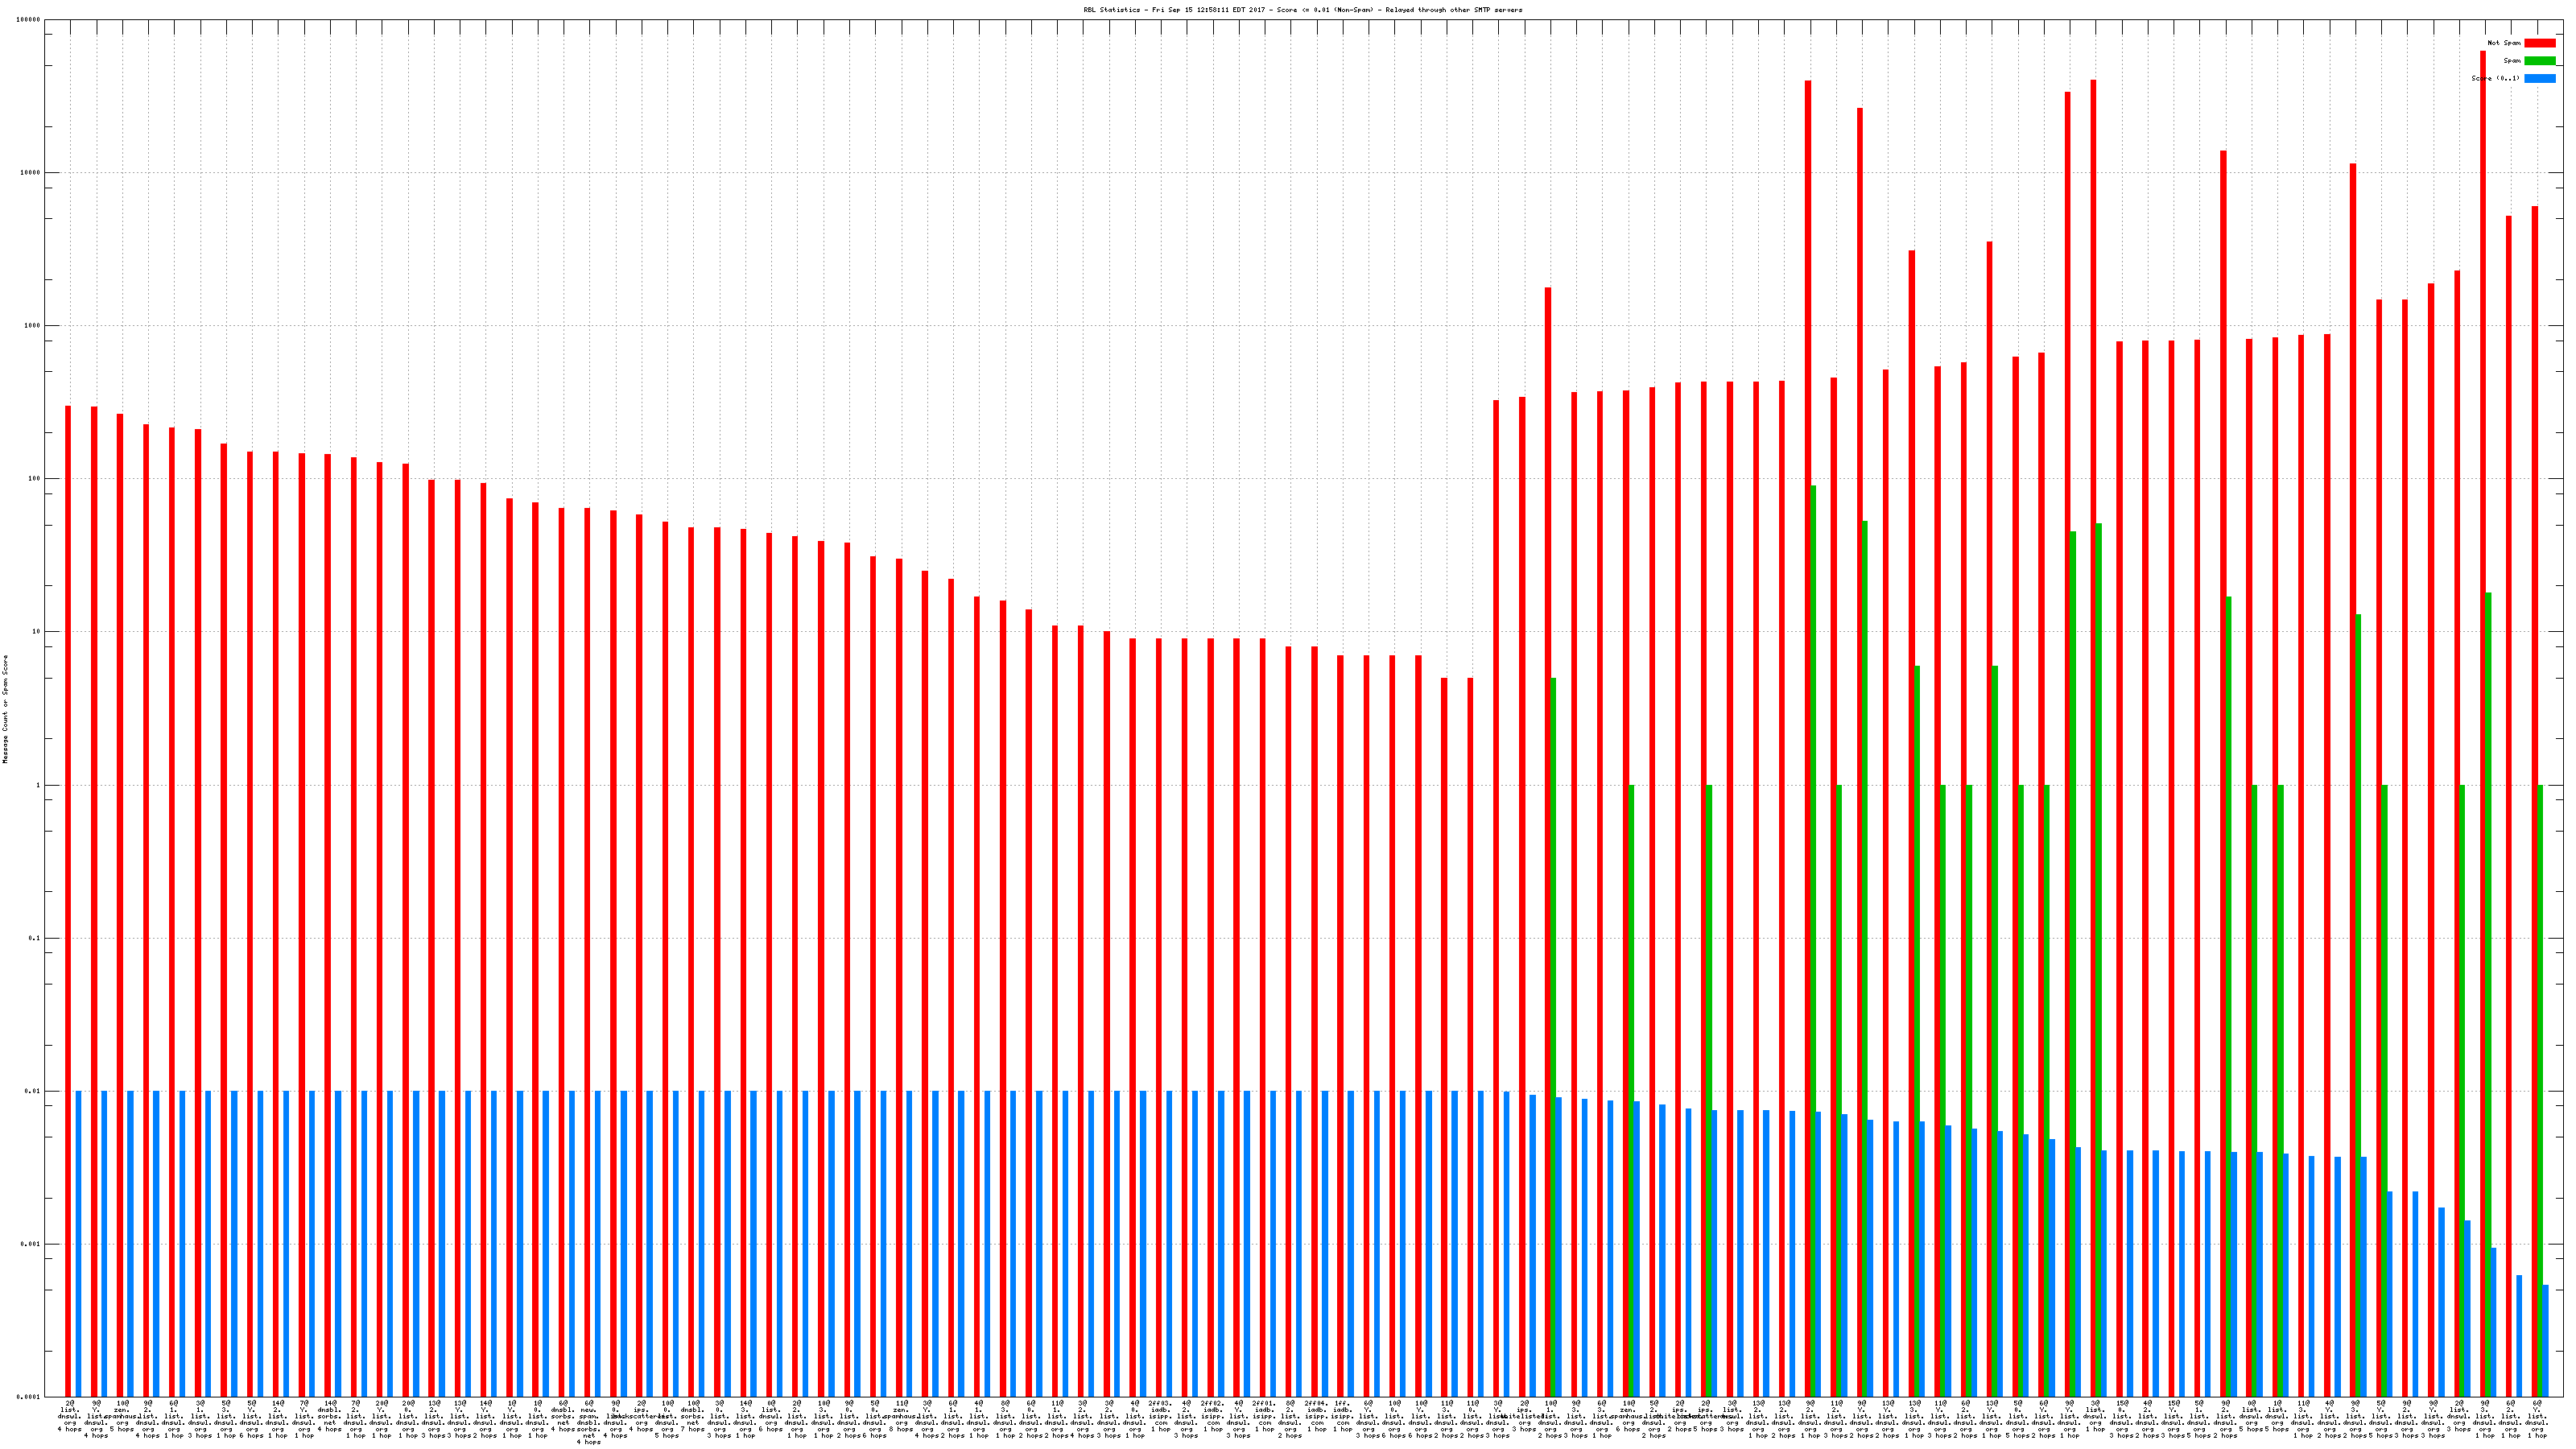Viewport: 2576px width, 1449px height.
Task: Click the 0.01 y-axis tick label
Action: pos(33,1092)
